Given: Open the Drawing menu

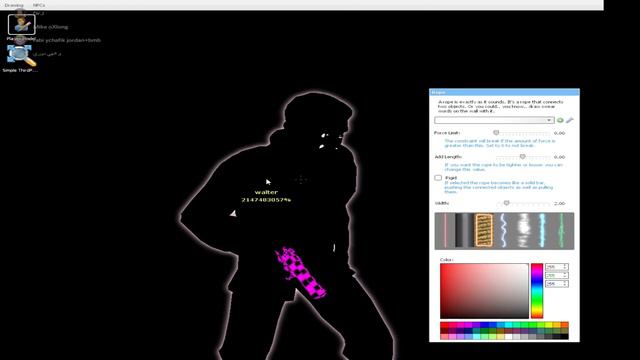Looking at the screenshot, I should pos(14,5).
